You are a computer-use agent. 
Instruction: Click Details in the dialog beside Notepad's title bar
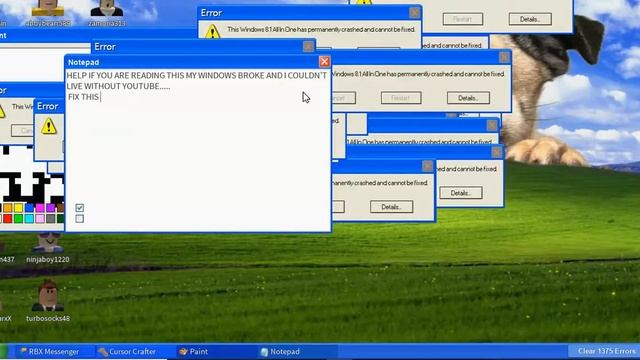pyautogui.click(x=468, y=98)
